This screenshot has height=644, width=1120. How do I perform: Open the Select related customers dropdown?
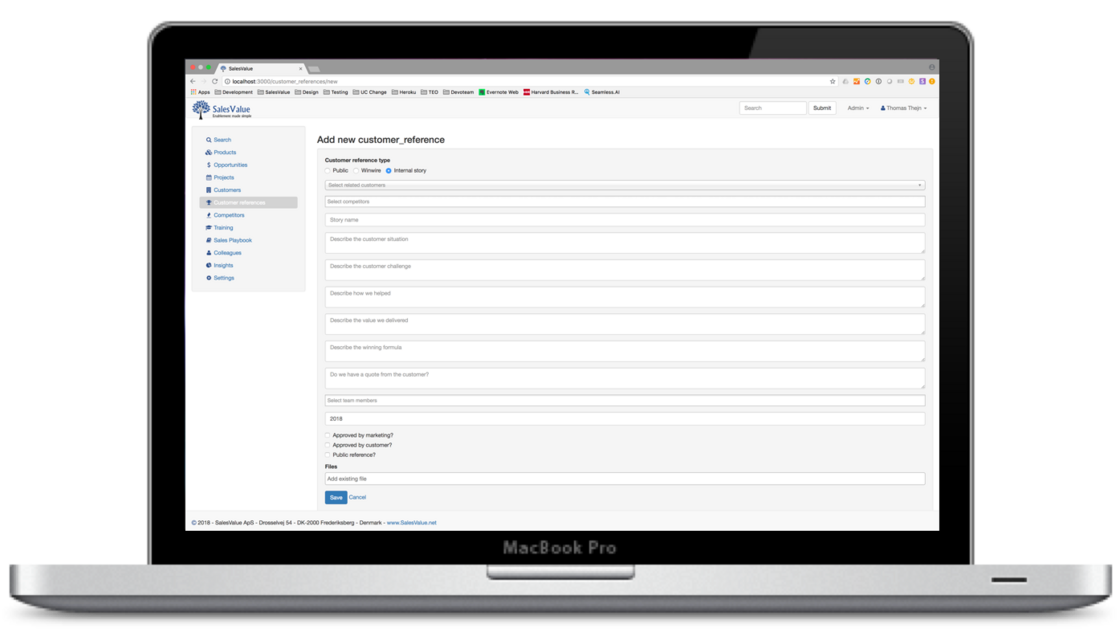coord(624,185)
